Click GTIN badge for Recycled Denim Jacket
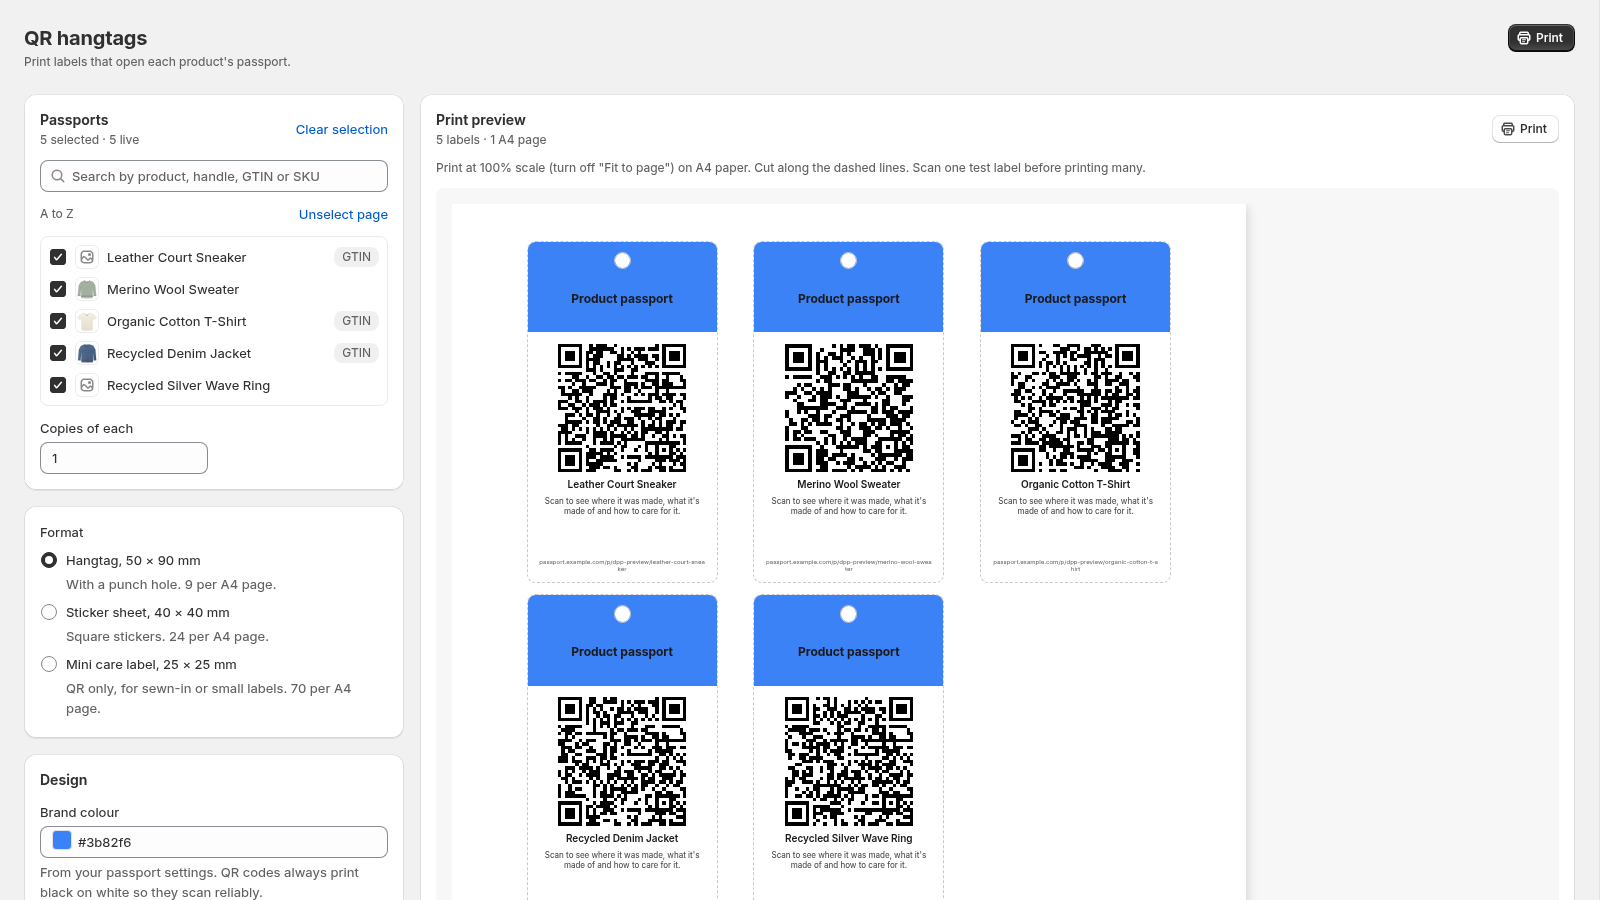 click(356, 353)
